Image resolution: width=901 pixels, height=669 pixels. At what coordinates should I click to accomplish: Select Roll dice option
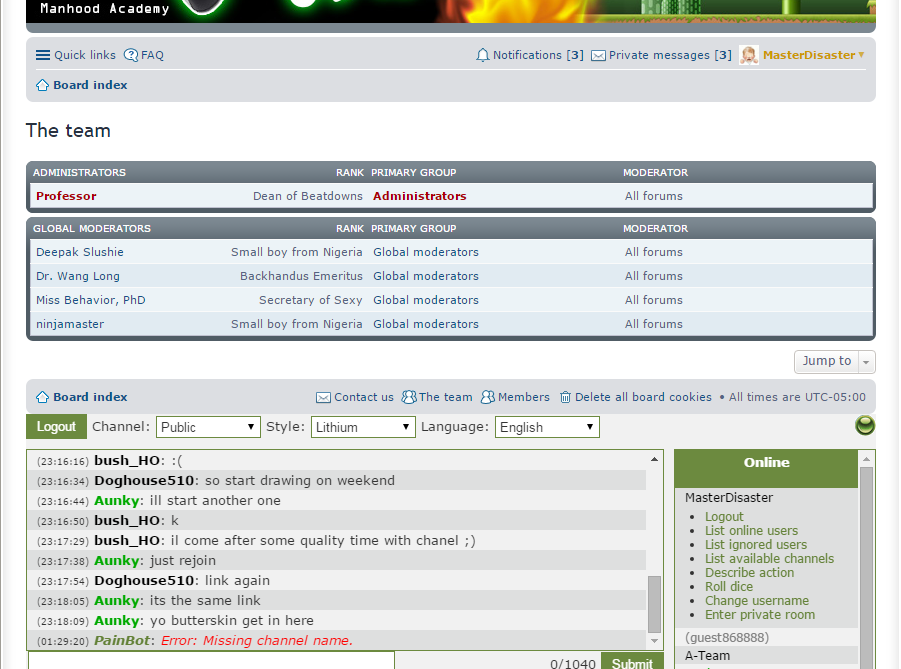[x=729, y=586]
